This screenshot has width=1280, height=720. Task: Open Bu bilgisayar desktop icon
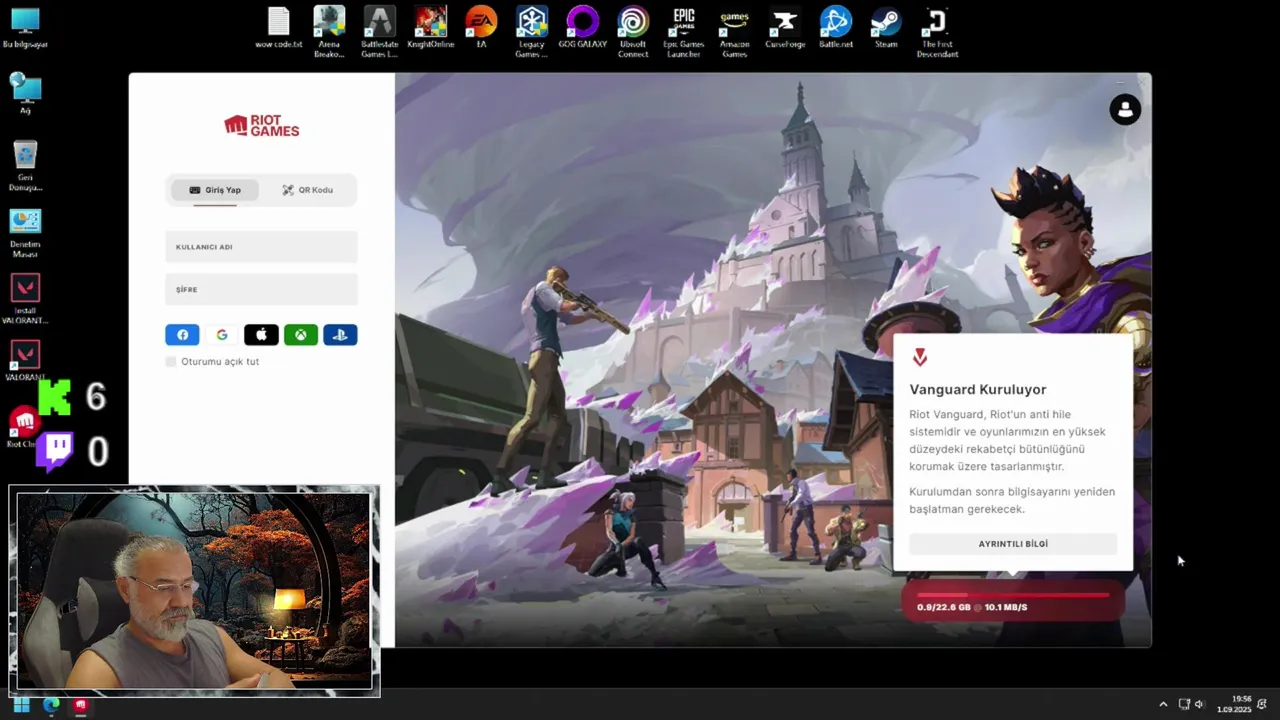click(25, 28)
